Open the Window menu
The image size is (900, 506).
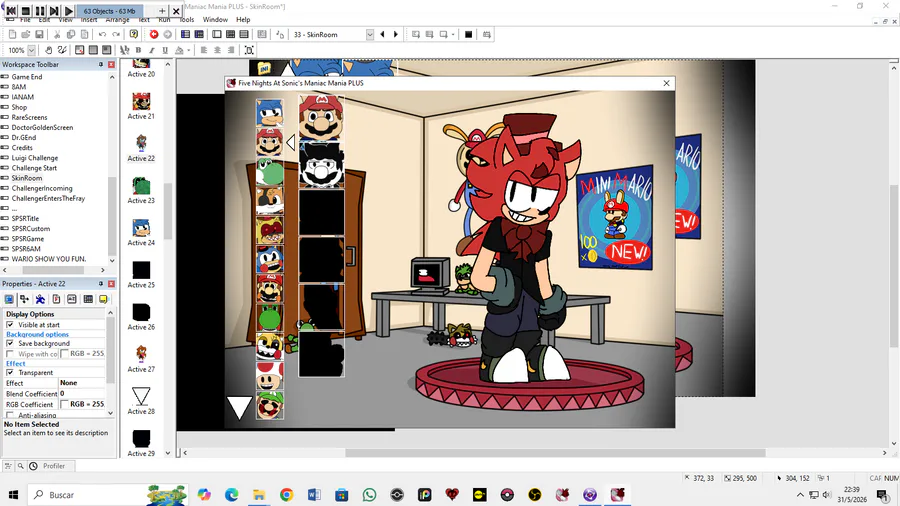(x=215, y=20)
